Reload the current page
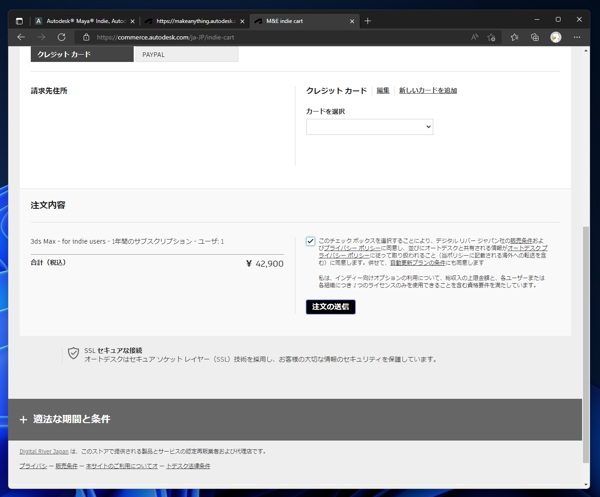Screen dimensions: 600x497 pyautogui.click(x=62, y=37)
